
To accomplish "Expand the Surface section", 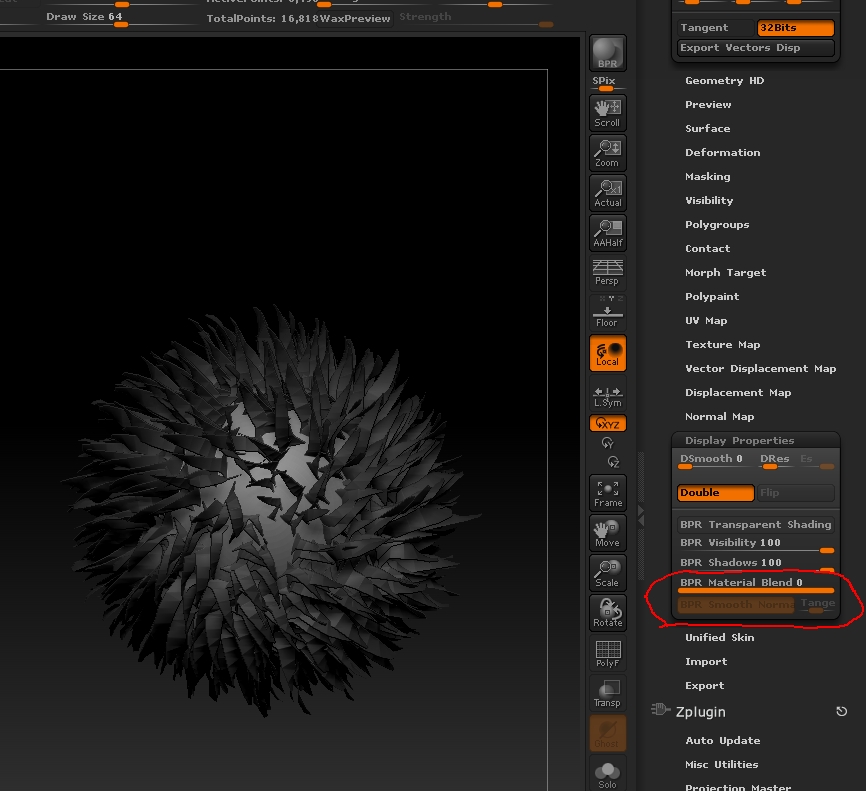I will (x=707, y=129).
